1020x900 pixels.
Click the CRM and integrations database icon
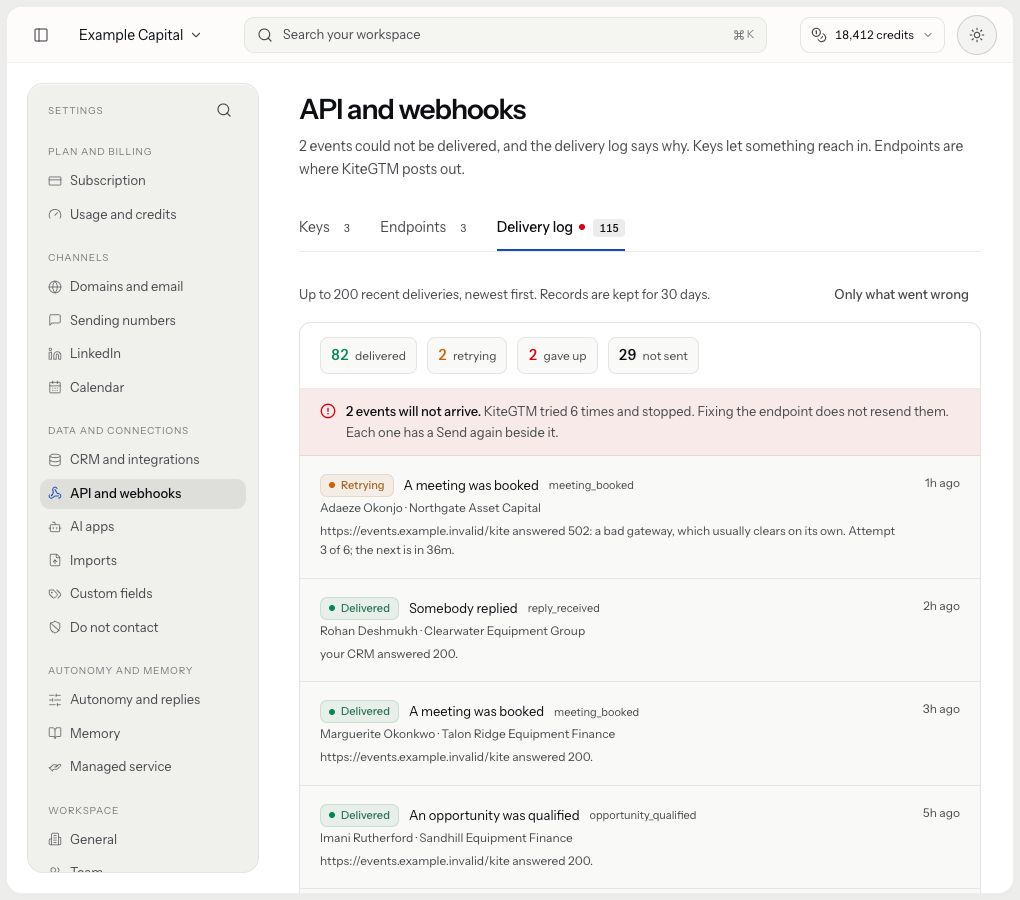(x=55, y=460)
